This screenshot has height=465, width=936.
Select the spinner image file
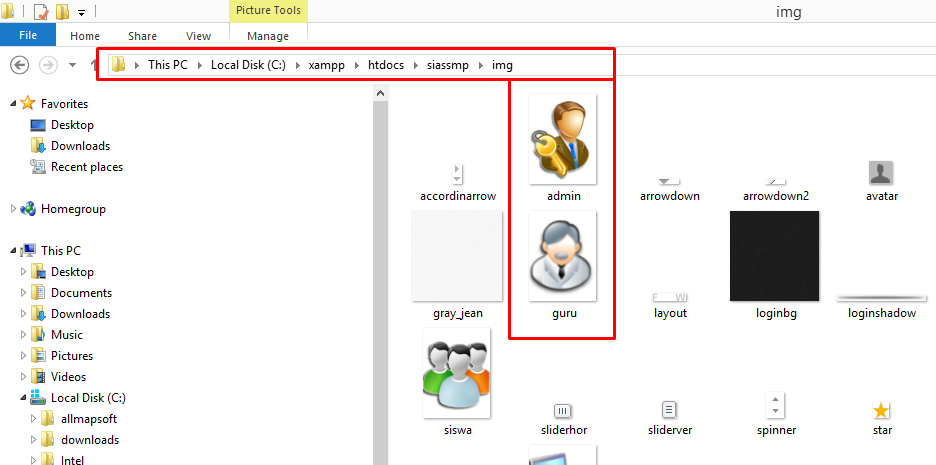tap(775, 414)
